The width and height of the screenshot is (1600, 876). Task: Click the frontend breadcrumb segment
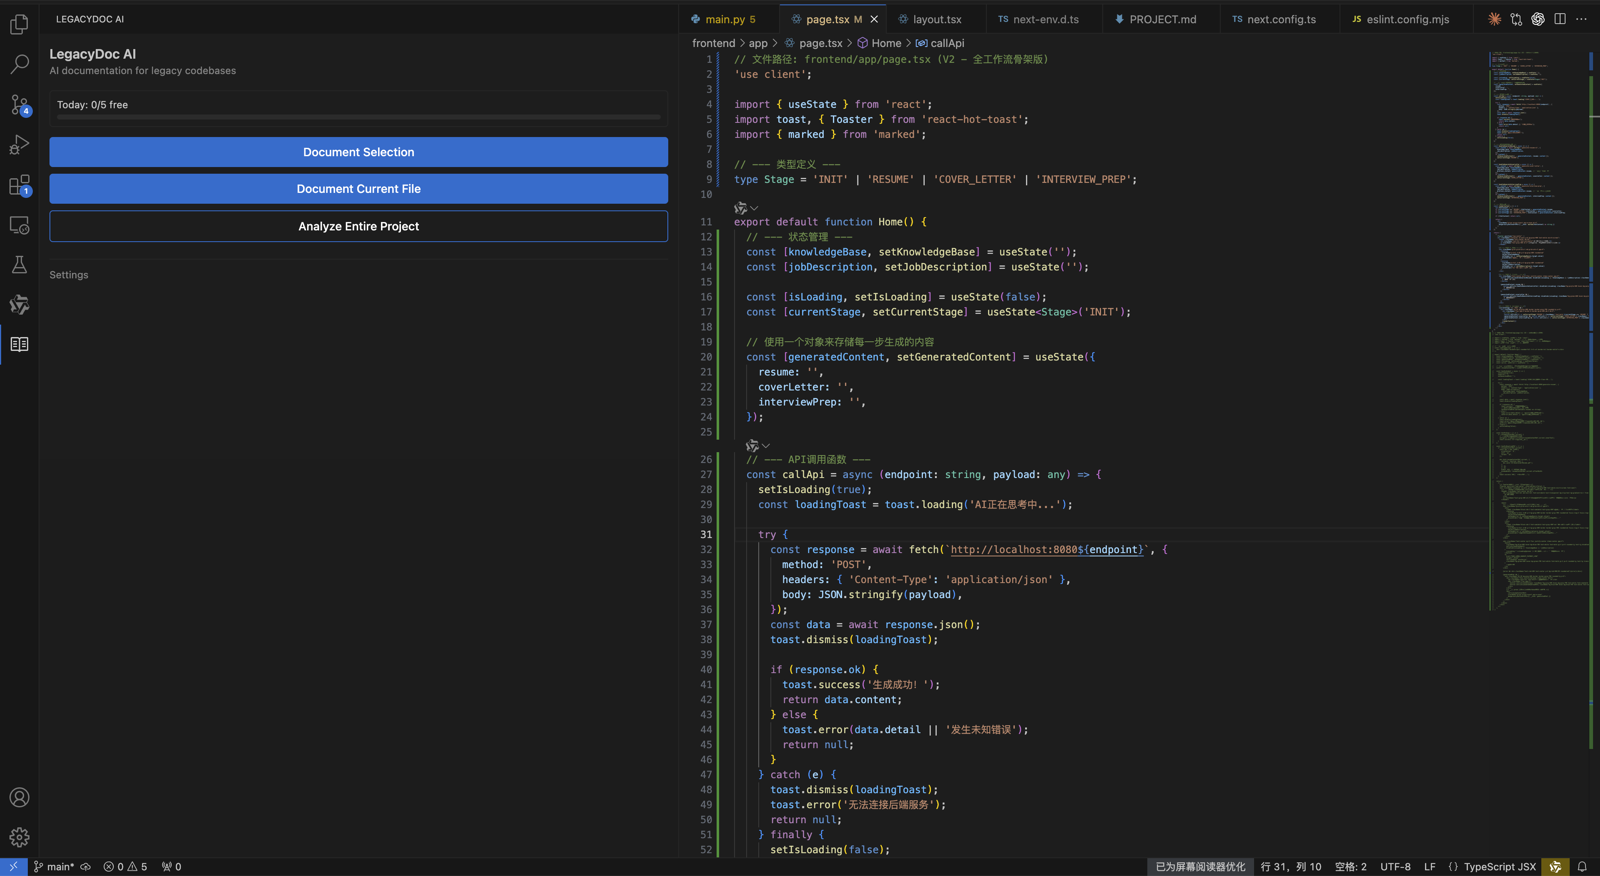coord(713,43)
